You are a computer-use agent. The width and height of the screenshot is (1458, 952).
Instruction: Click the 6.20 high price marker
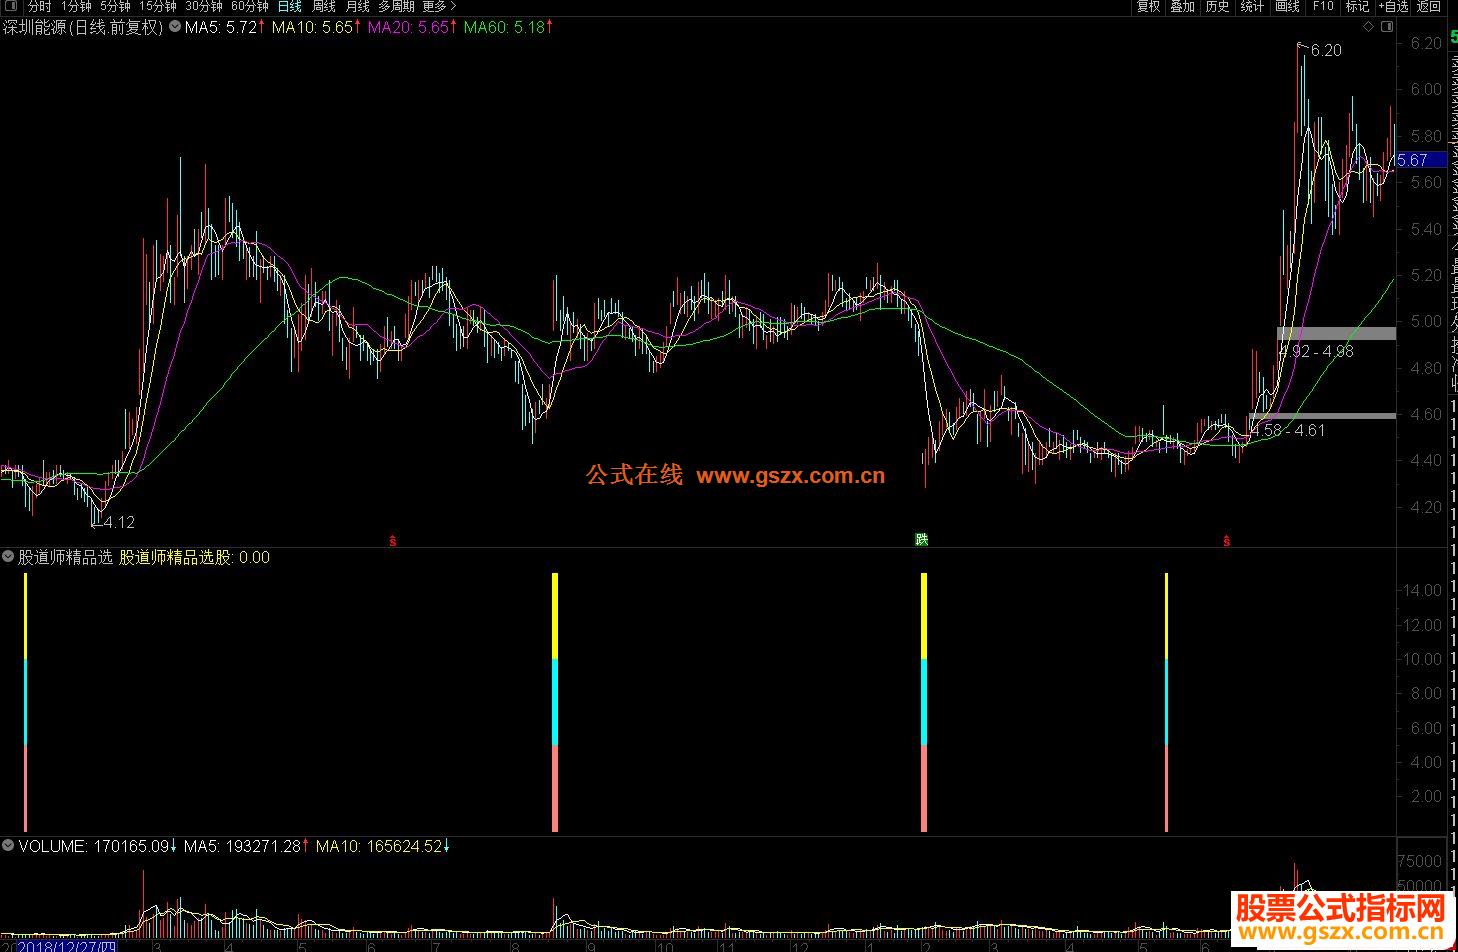tap(1326, 50)
